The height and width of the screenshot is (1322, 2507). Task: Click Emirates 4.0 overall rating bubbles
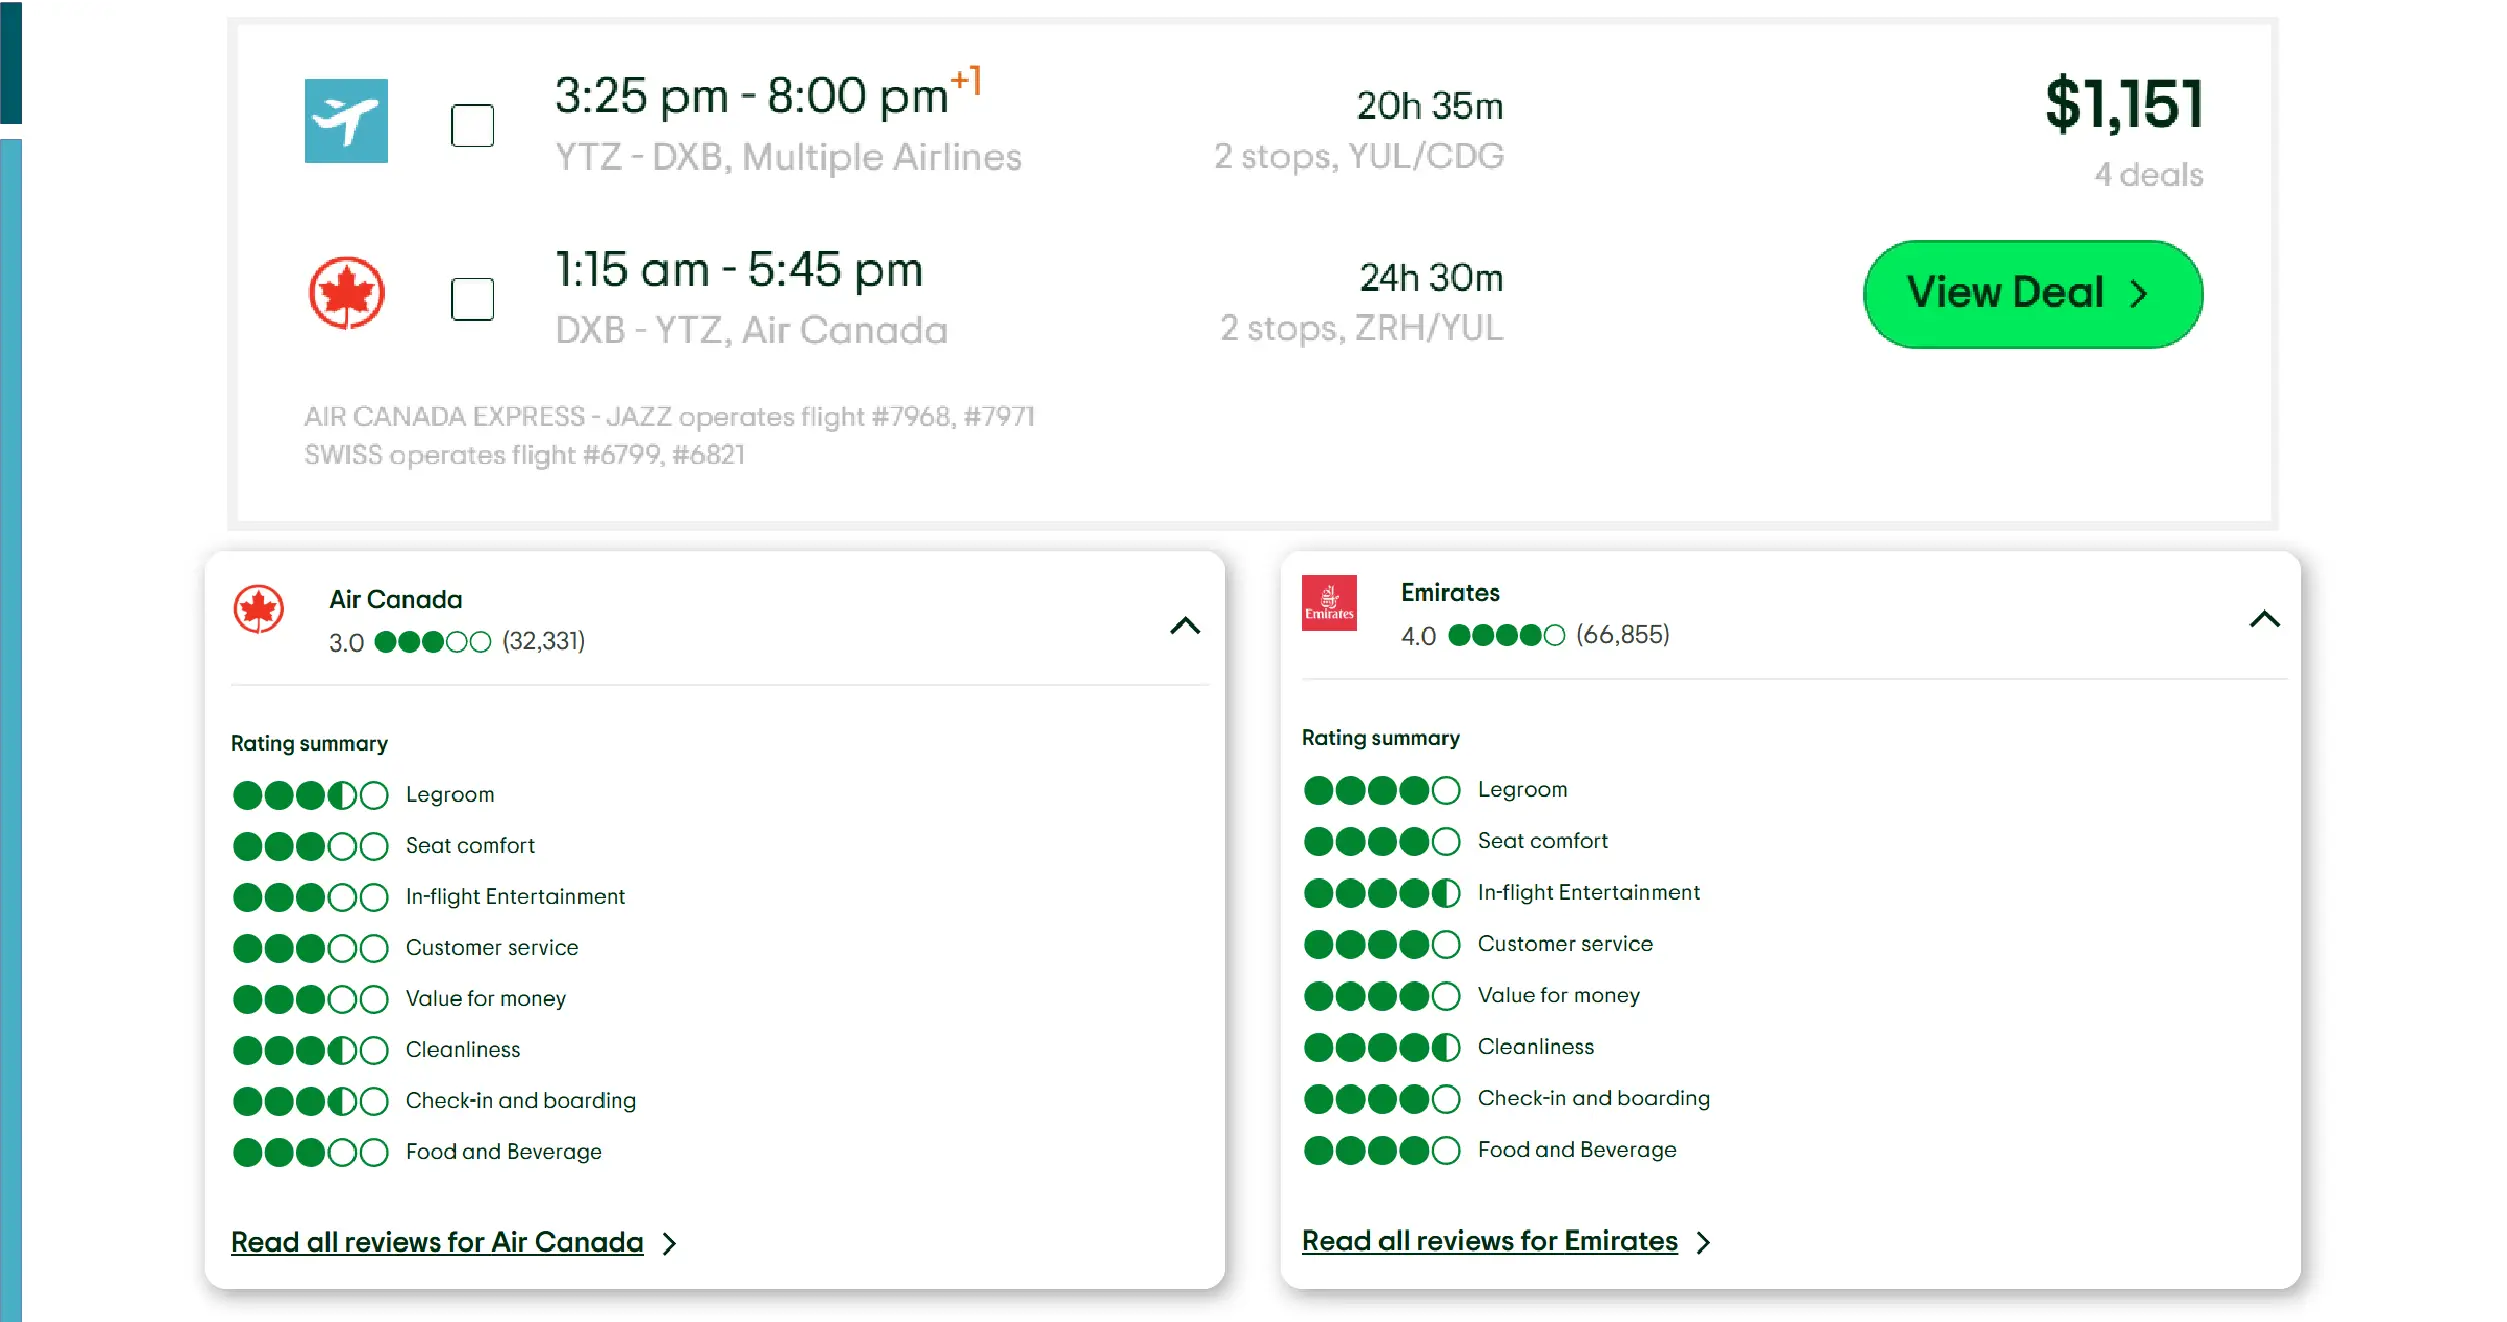pyautogui.click(x=1505, y=635)
